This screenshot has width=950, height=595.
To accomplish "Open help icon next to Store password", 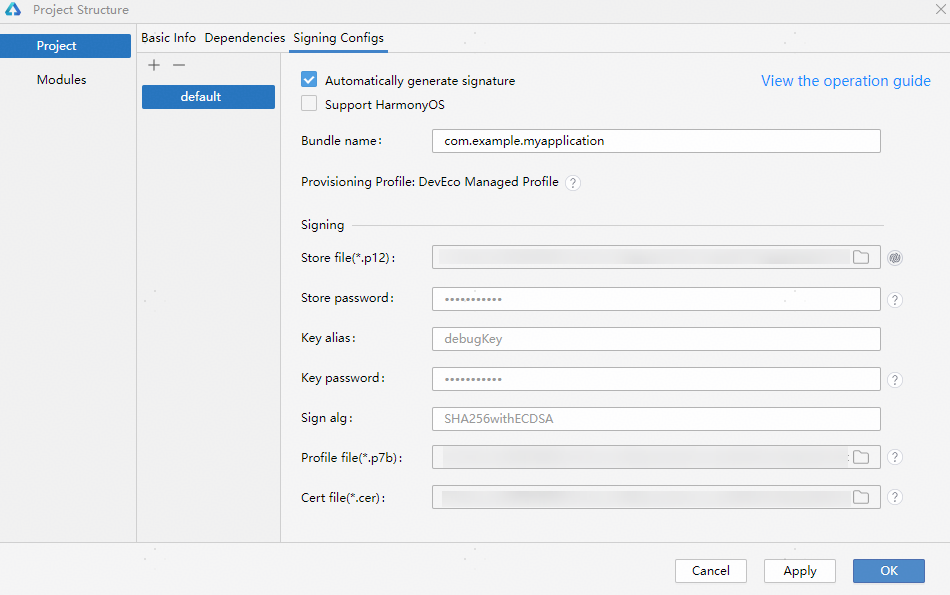I will coord(895,300).
